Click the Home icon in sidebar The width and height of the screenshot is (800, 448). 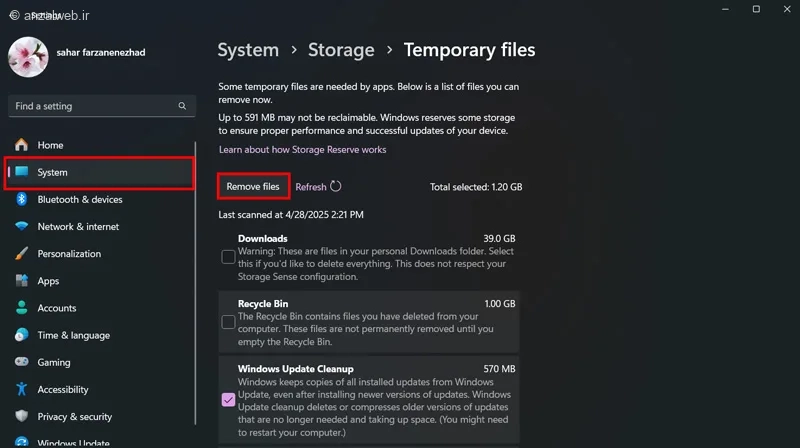(22, 145)
